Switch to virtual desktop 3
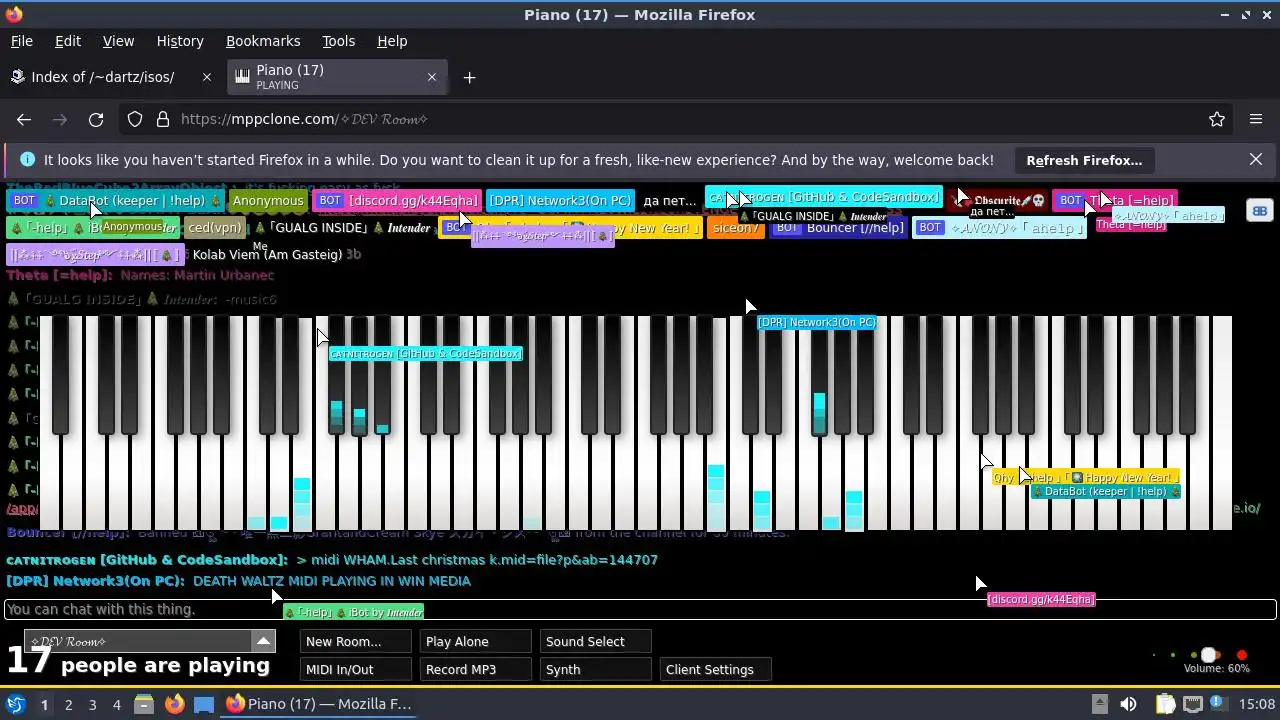Viewport: 1280px width, 720px height. [x=92, y=704]
